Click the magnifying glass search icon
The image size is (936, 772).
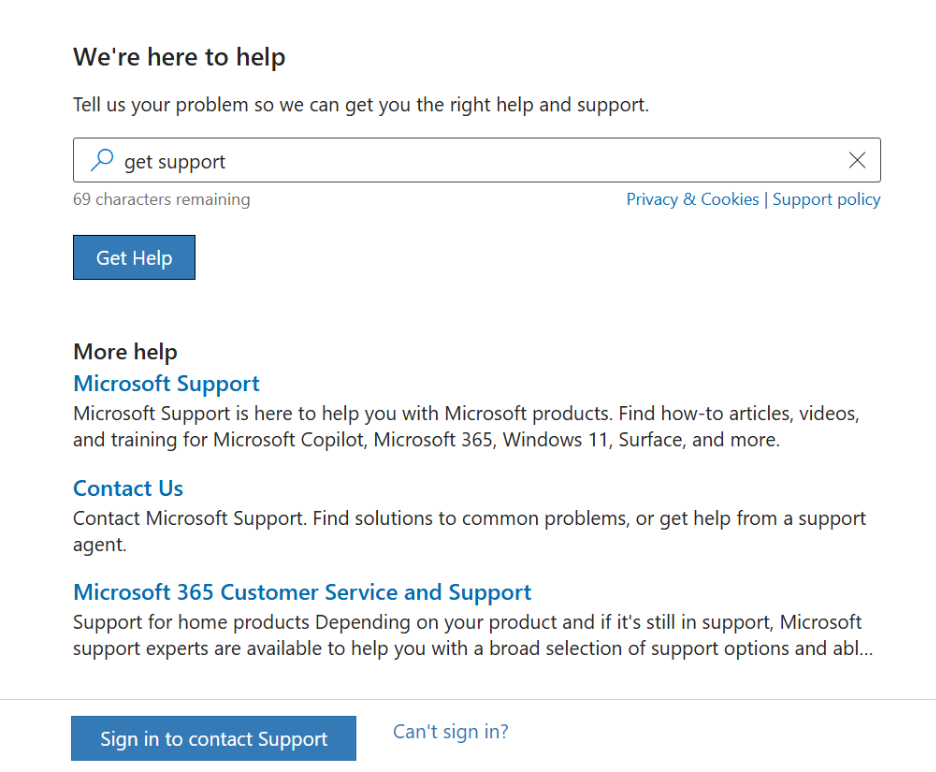tap(102, 160)
